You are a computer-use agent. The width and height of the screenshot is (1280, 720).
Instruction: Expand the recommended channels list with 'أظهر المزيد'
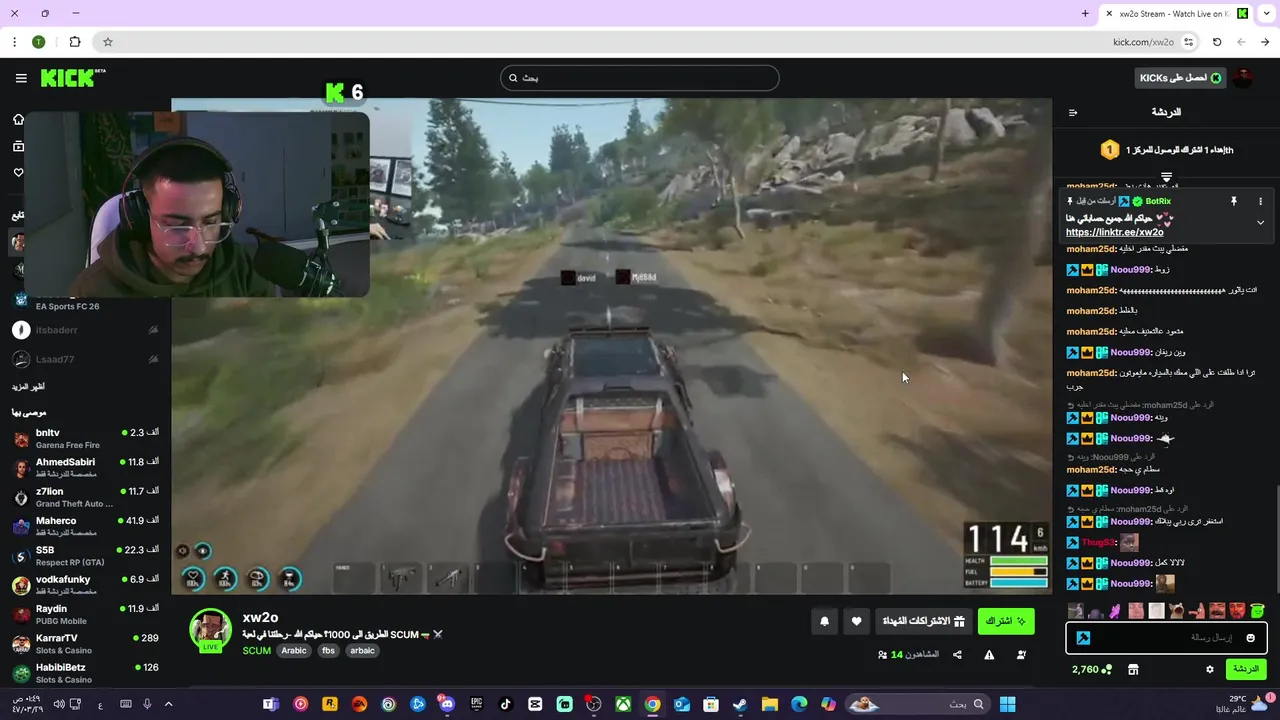point(28,386)
